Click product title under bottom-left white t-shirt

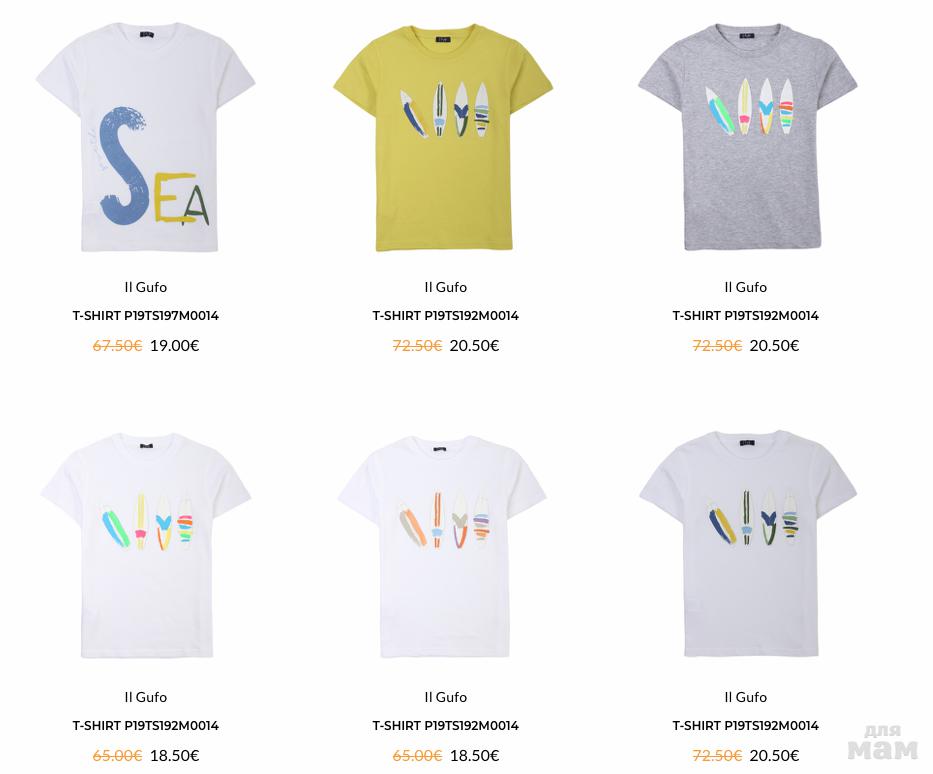[146, 726]
